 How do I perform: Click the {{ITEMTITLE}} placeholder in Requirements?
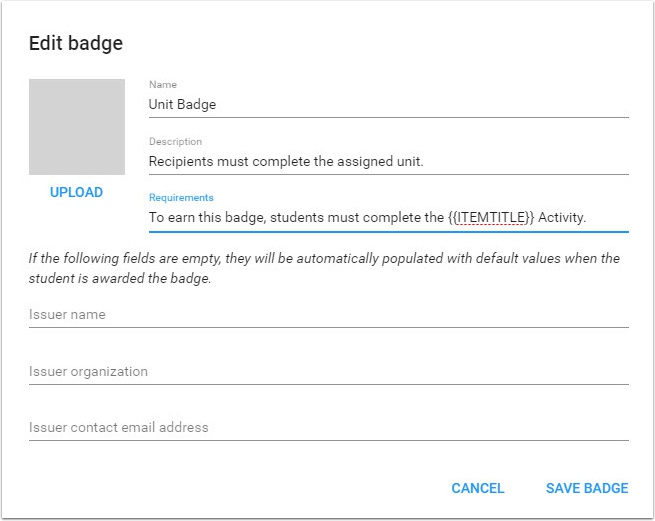[x=491, y=217]
